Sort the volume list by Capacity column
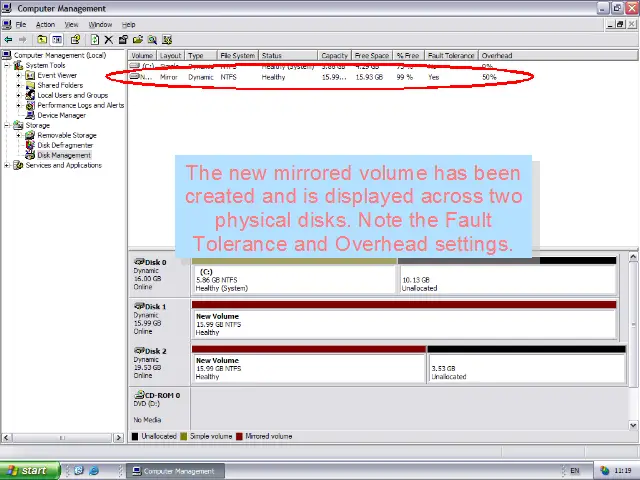 [x=334, y=56]
